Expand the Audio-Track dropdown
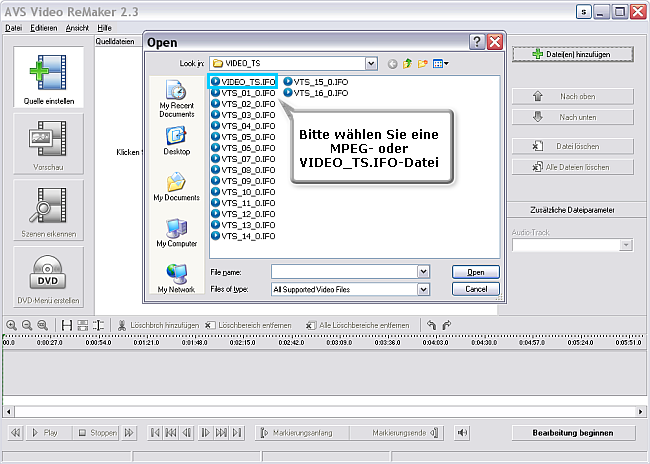This screenshot has height=464, width=650. pyautogui.click(x=626, y=245)
